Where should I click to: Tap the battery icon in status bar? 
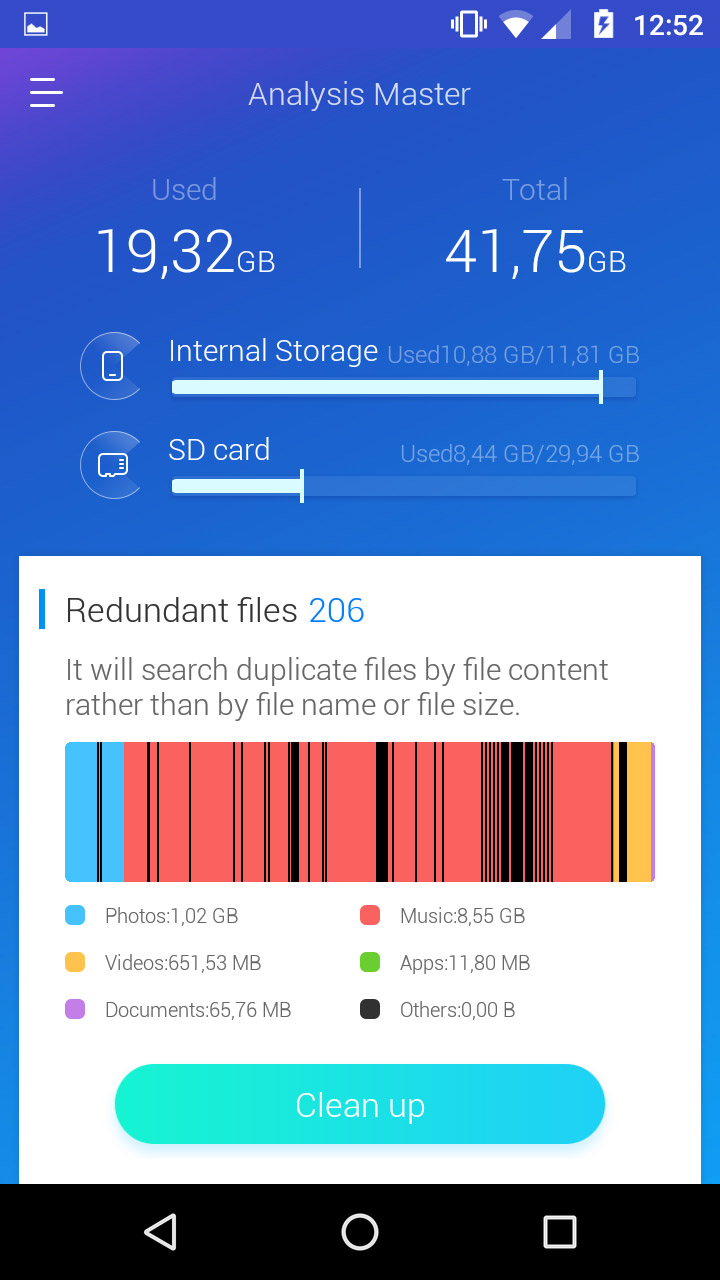point(603,24)
